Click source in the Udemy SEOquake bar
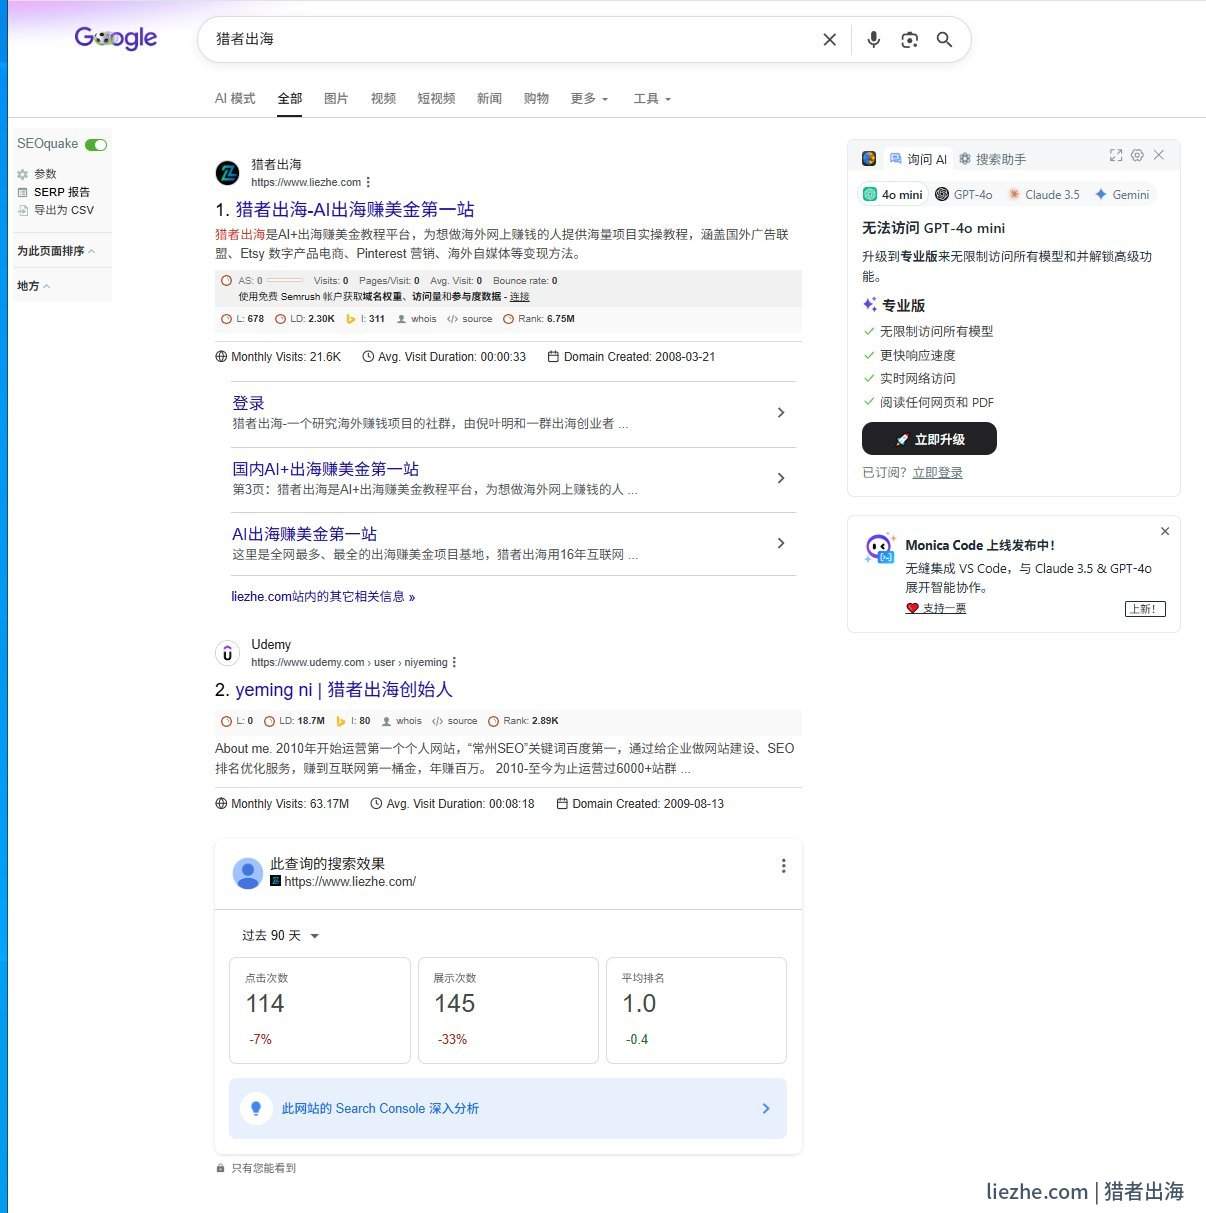1206x1213 pixels. [455, 721]
